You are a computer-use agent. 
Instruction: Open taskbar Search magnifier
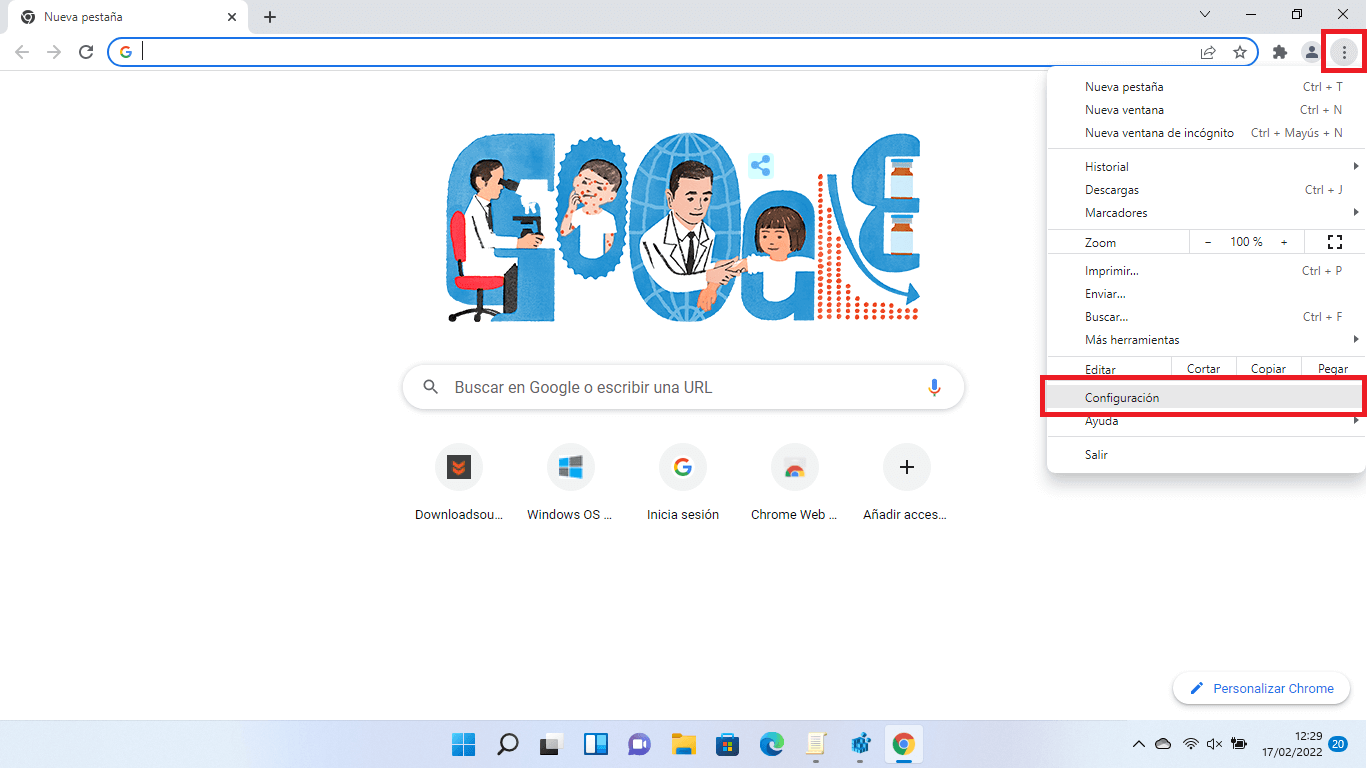507,744
